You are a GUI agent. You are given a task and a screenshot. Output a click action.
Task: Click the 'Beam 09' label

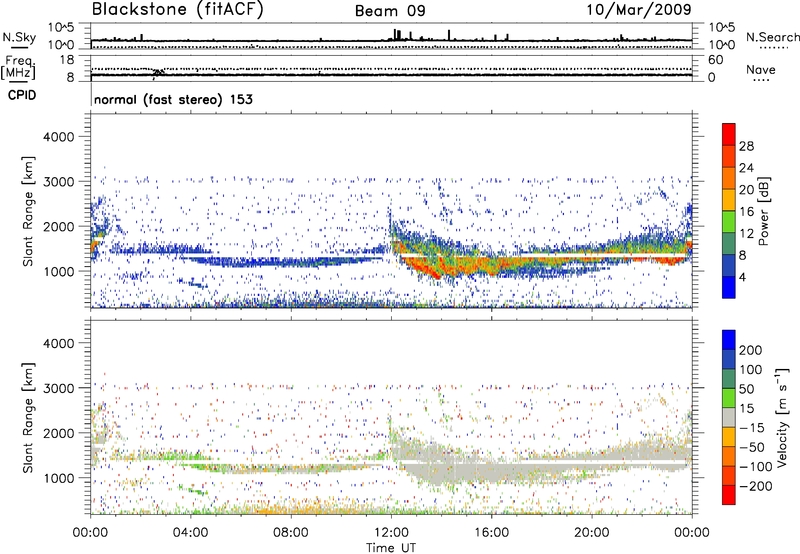[390, 11]
